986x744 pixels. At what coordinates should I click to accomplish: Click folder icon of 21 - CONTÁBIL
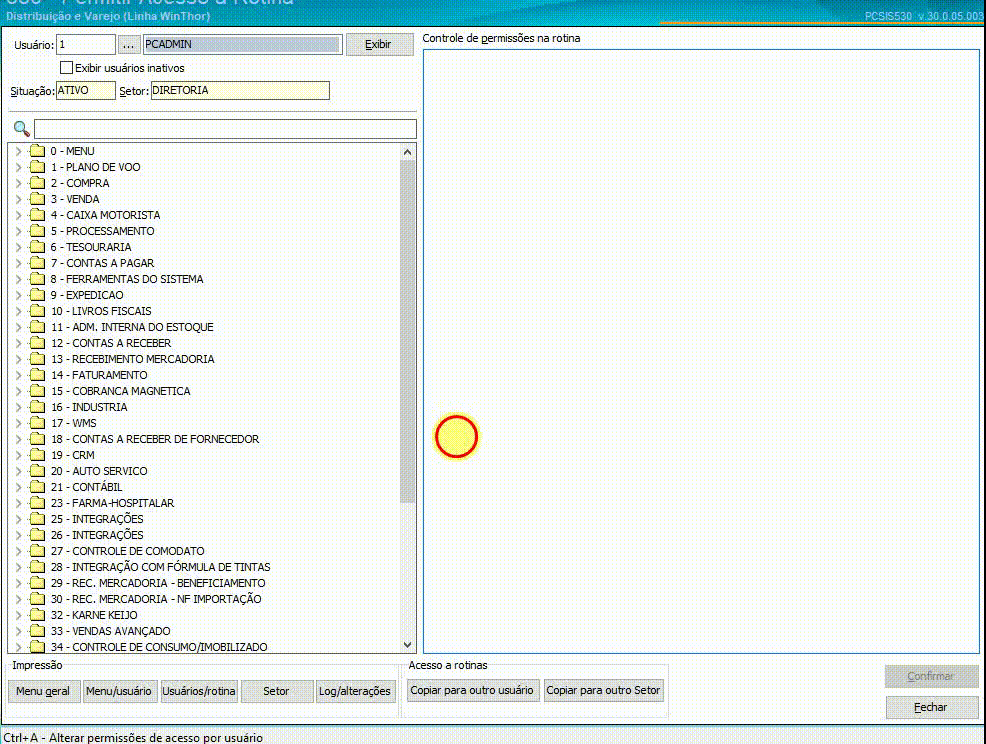38,487
